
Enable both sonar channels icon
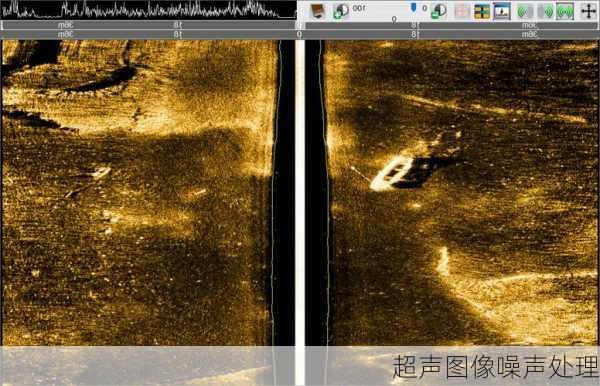click(x=565, y=11)
